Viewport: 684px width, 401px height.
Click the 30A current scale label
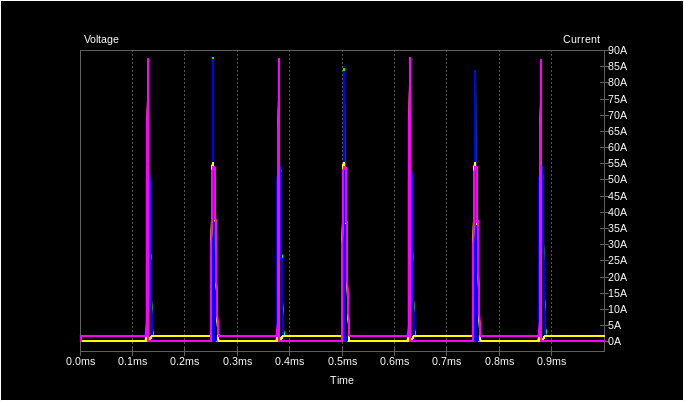coord(617,244)
